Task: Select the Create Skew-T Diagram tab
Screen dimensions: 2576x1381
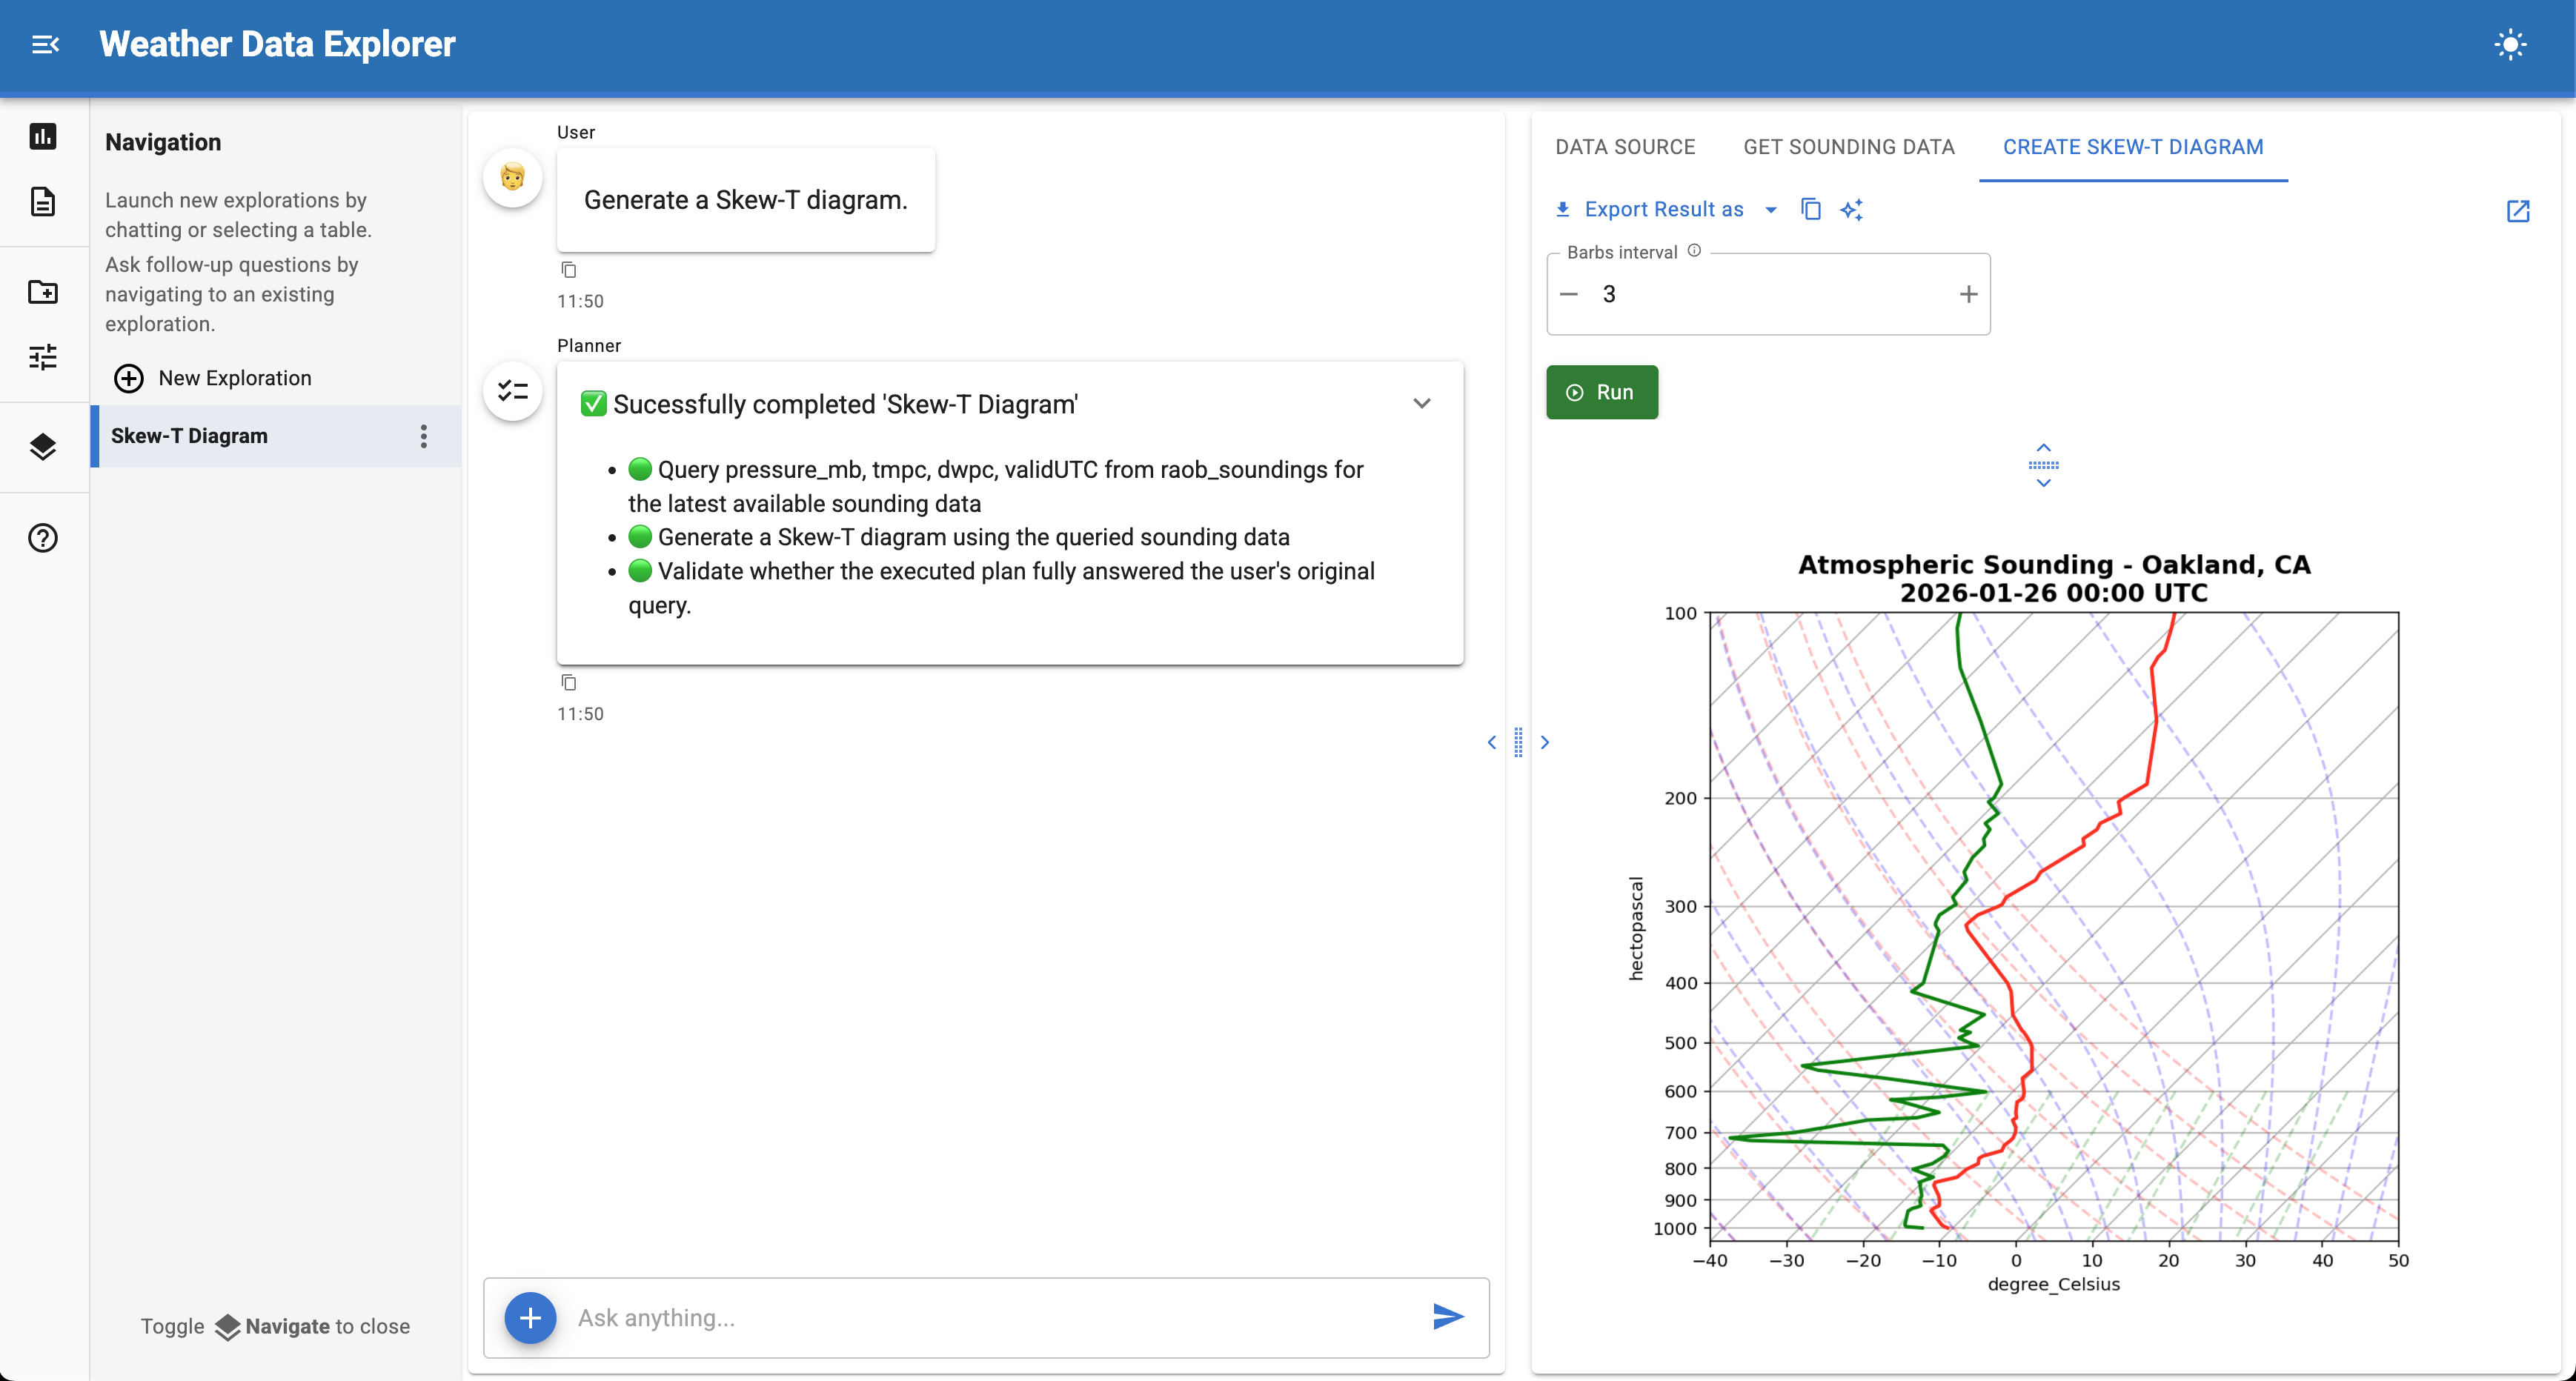Action: point(2133,147)
